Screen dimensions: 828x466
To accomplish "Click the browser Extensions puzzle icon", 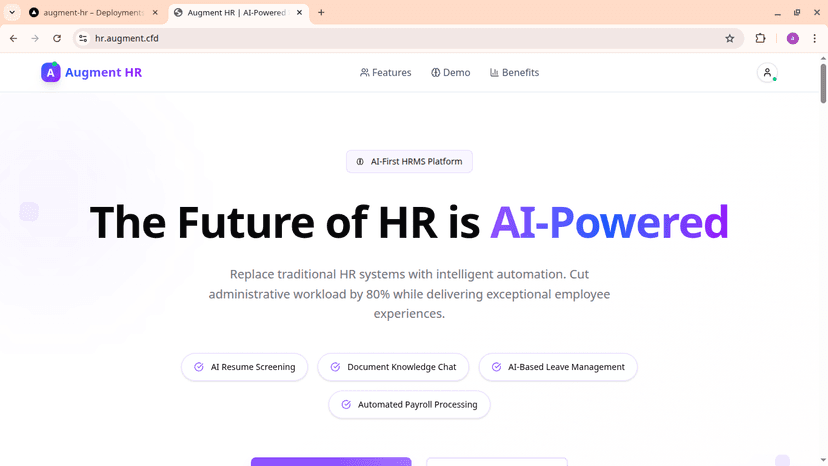I will point(760,38).
